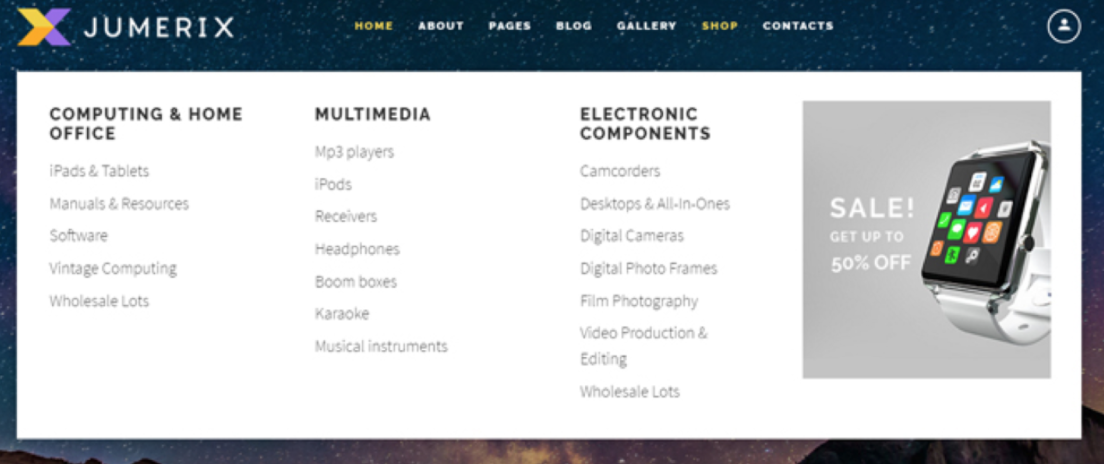Image resolution: width=1104 pixels, height=464 pixels.
Task: Select the Pages menu item
Action: tap(510, 26)
